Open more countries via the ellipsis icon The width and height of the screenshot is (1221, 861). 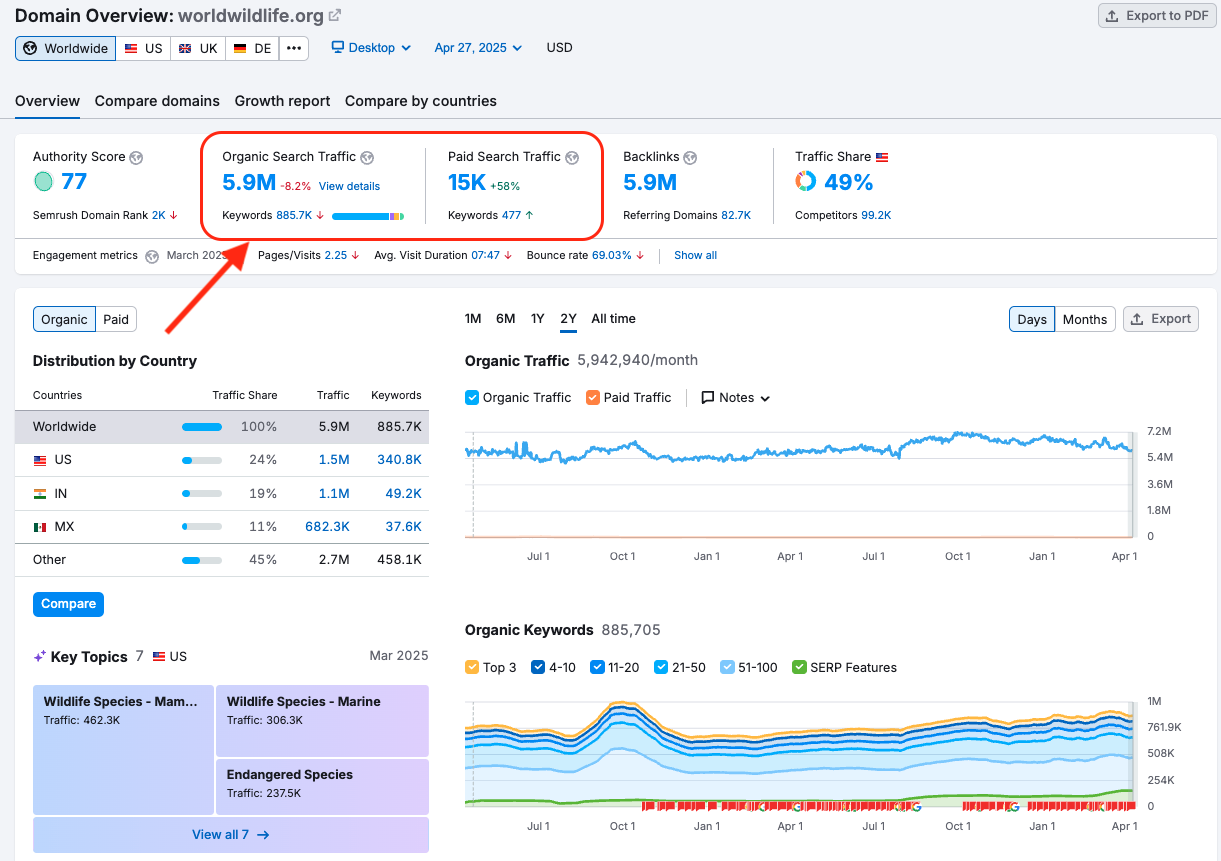point(293,47)
